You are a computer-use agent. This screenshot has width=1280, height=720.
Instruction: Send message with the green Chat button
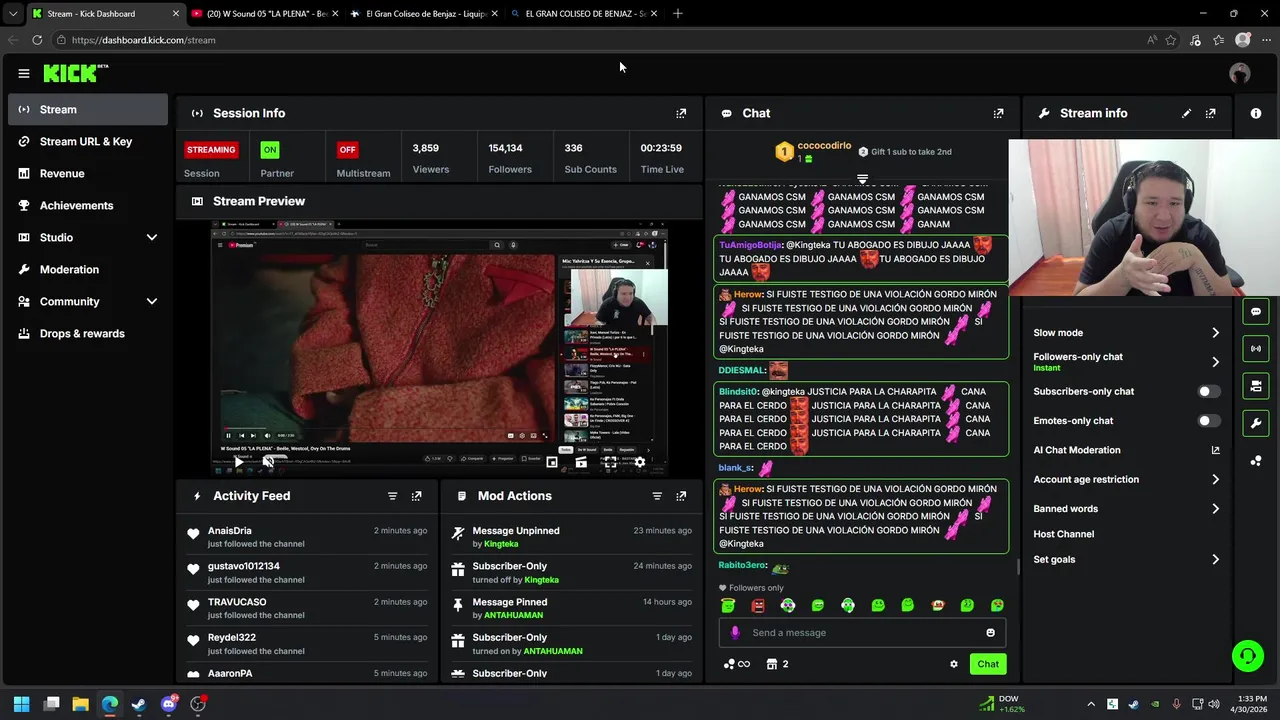click(988, 664)
